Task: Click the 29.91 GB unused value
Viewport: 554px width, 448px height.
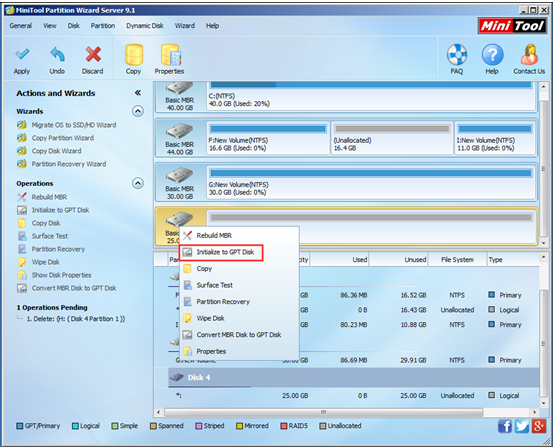Action: 413,360
